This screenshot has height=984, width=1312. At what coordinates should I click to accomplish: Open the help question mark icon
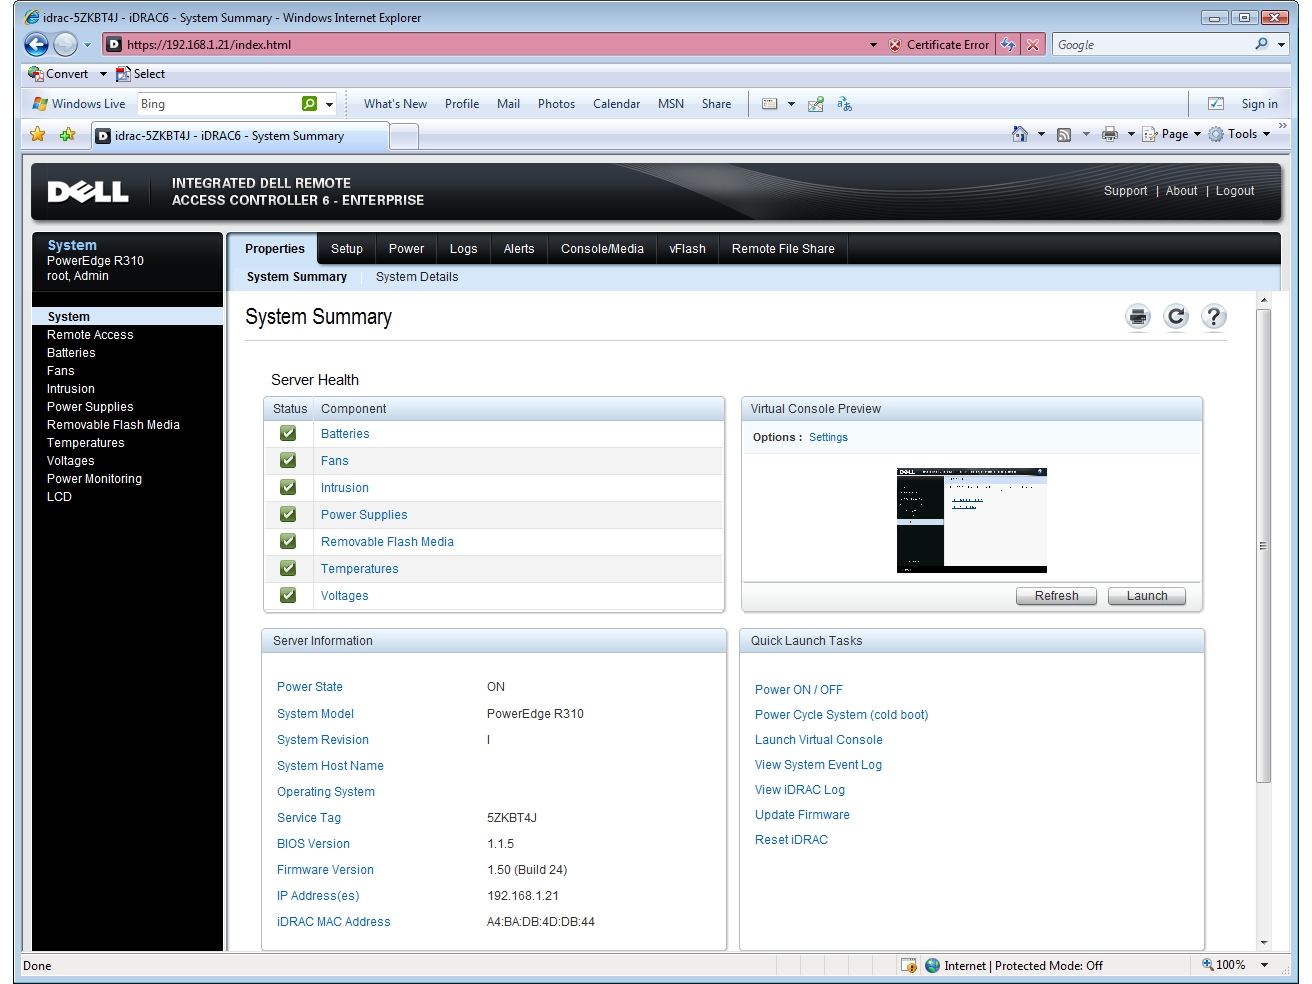click(1213, 317)
